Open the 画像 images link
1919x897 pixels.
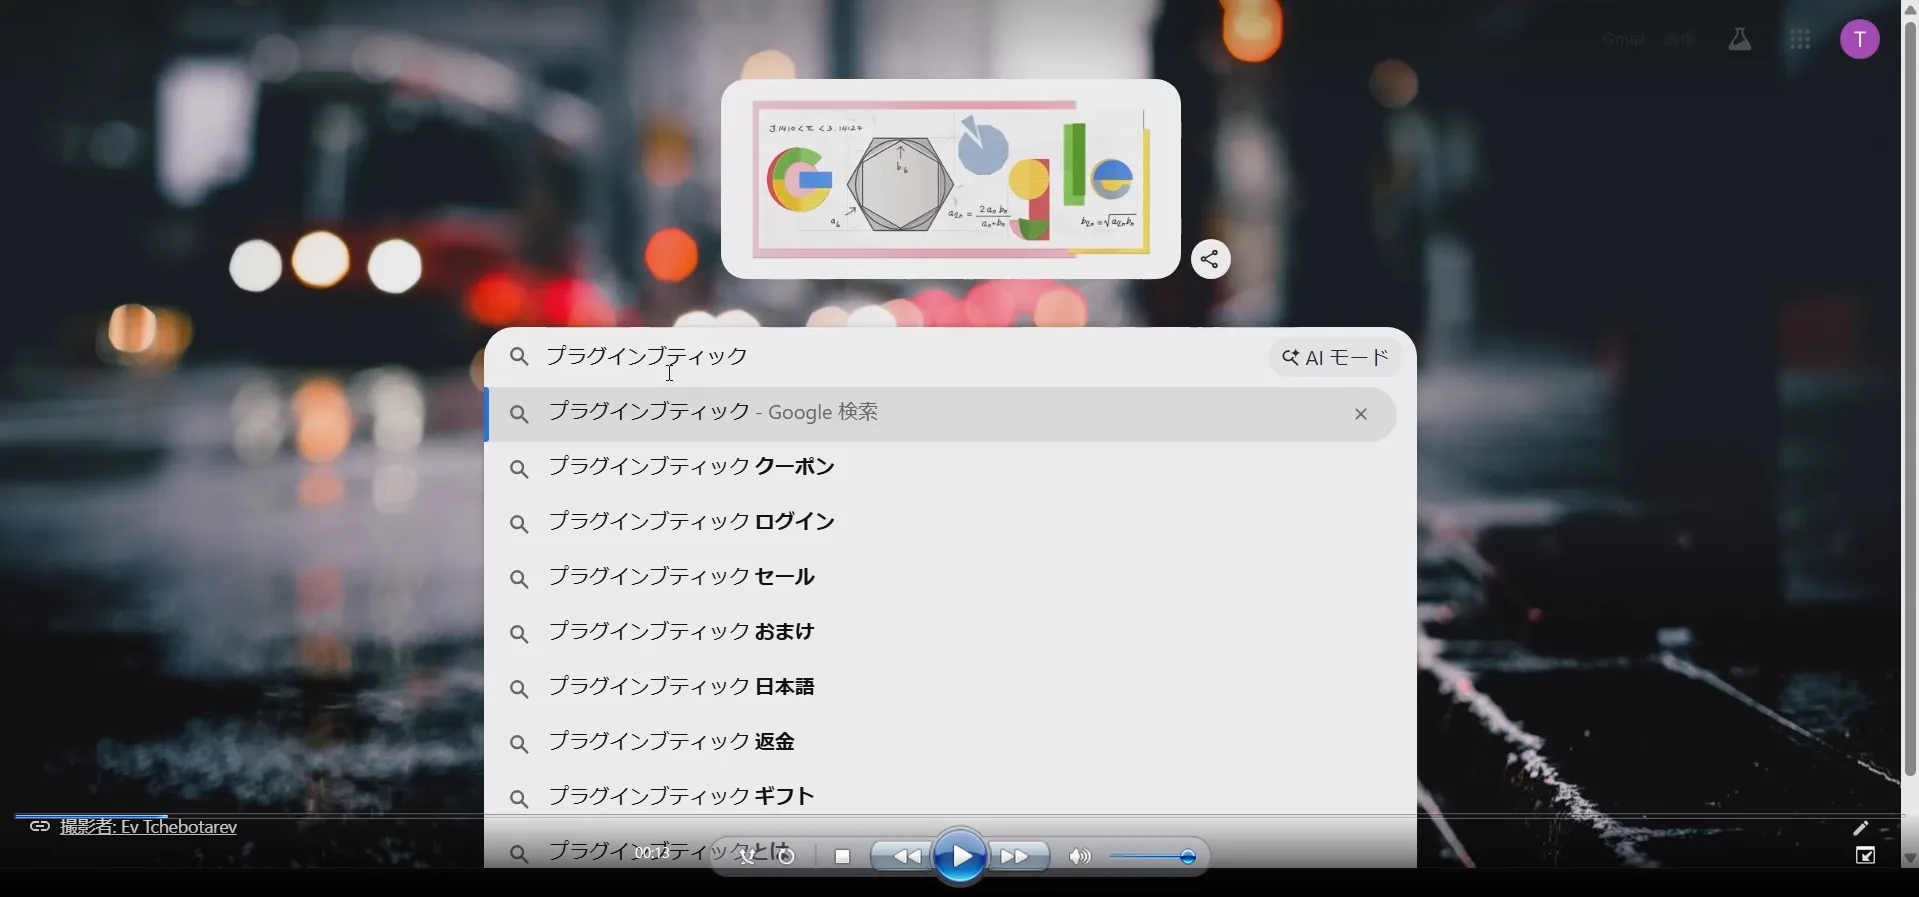1680,40
